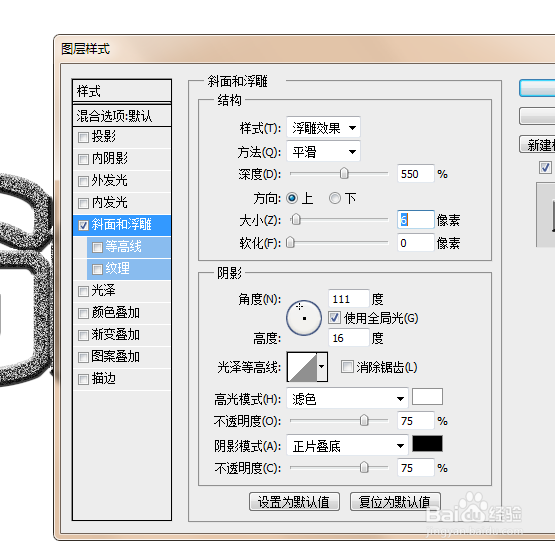Select the 光泽 list entry label
Viewport: 555px width, 551px height.
pos(103,291)
